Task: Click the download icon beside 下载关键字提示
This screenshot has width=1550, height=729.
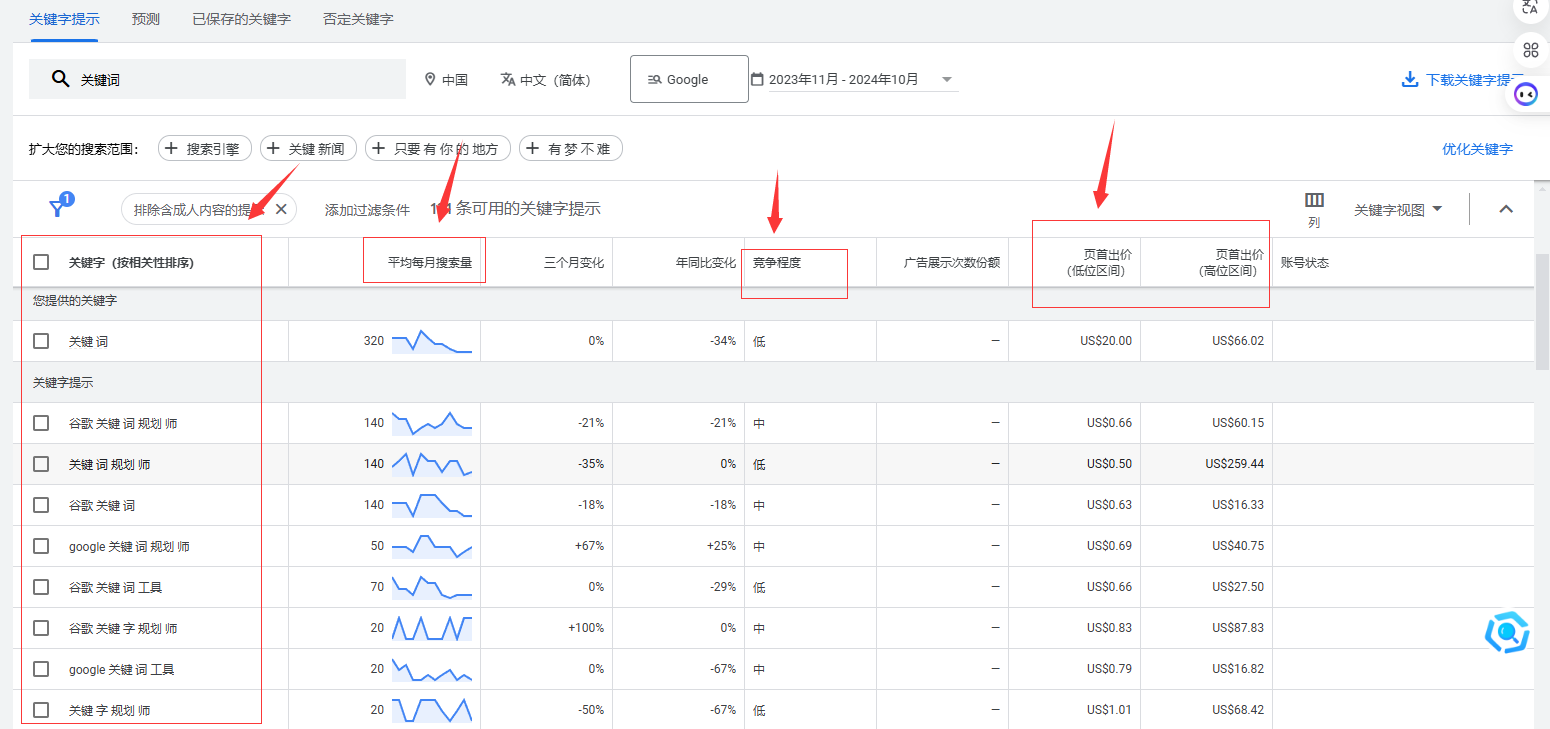Action: tap(1410, 79)
